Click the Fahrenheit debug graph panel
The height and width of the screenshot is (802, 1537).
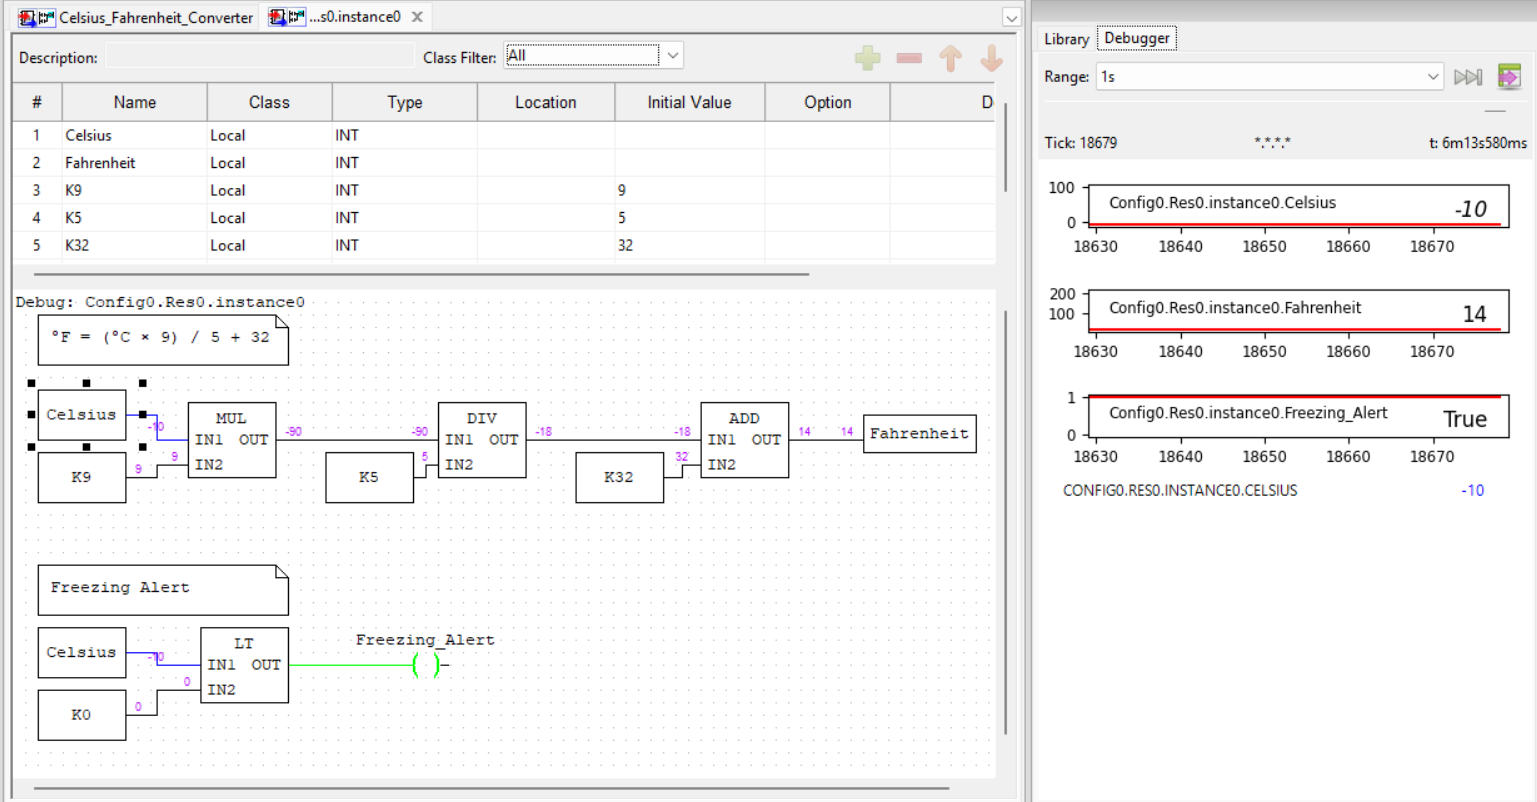point(1298,311)
